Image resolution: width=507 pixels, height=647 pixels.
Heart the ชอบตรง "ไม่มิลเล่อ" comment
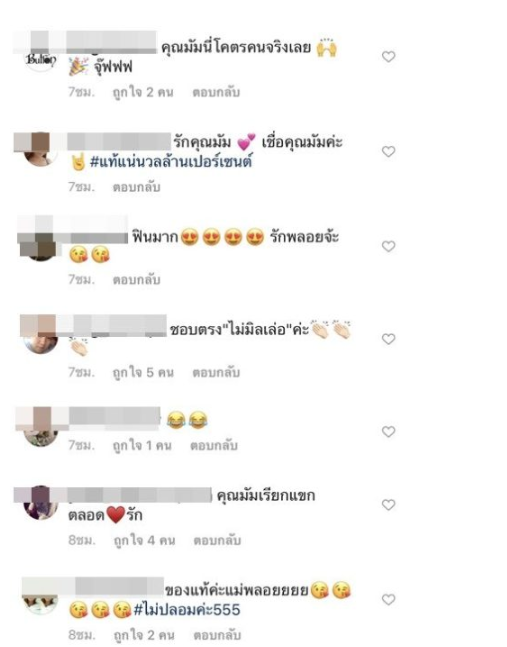point(388,339)
